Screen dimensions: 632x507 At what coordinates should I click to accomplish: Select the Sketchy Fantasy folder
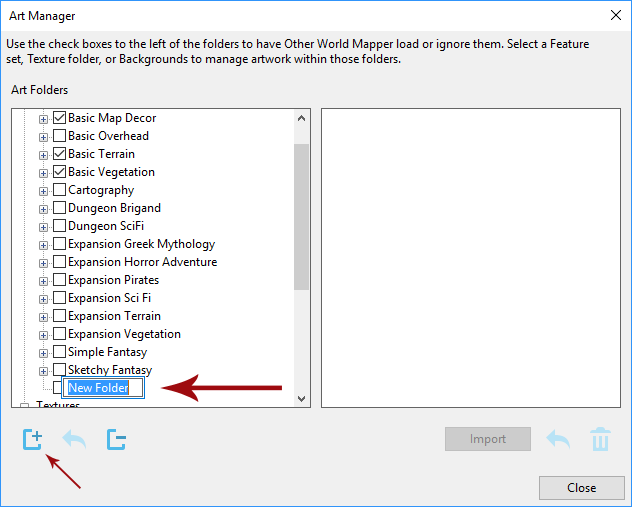pyautogui.click(x=110, y=370)
